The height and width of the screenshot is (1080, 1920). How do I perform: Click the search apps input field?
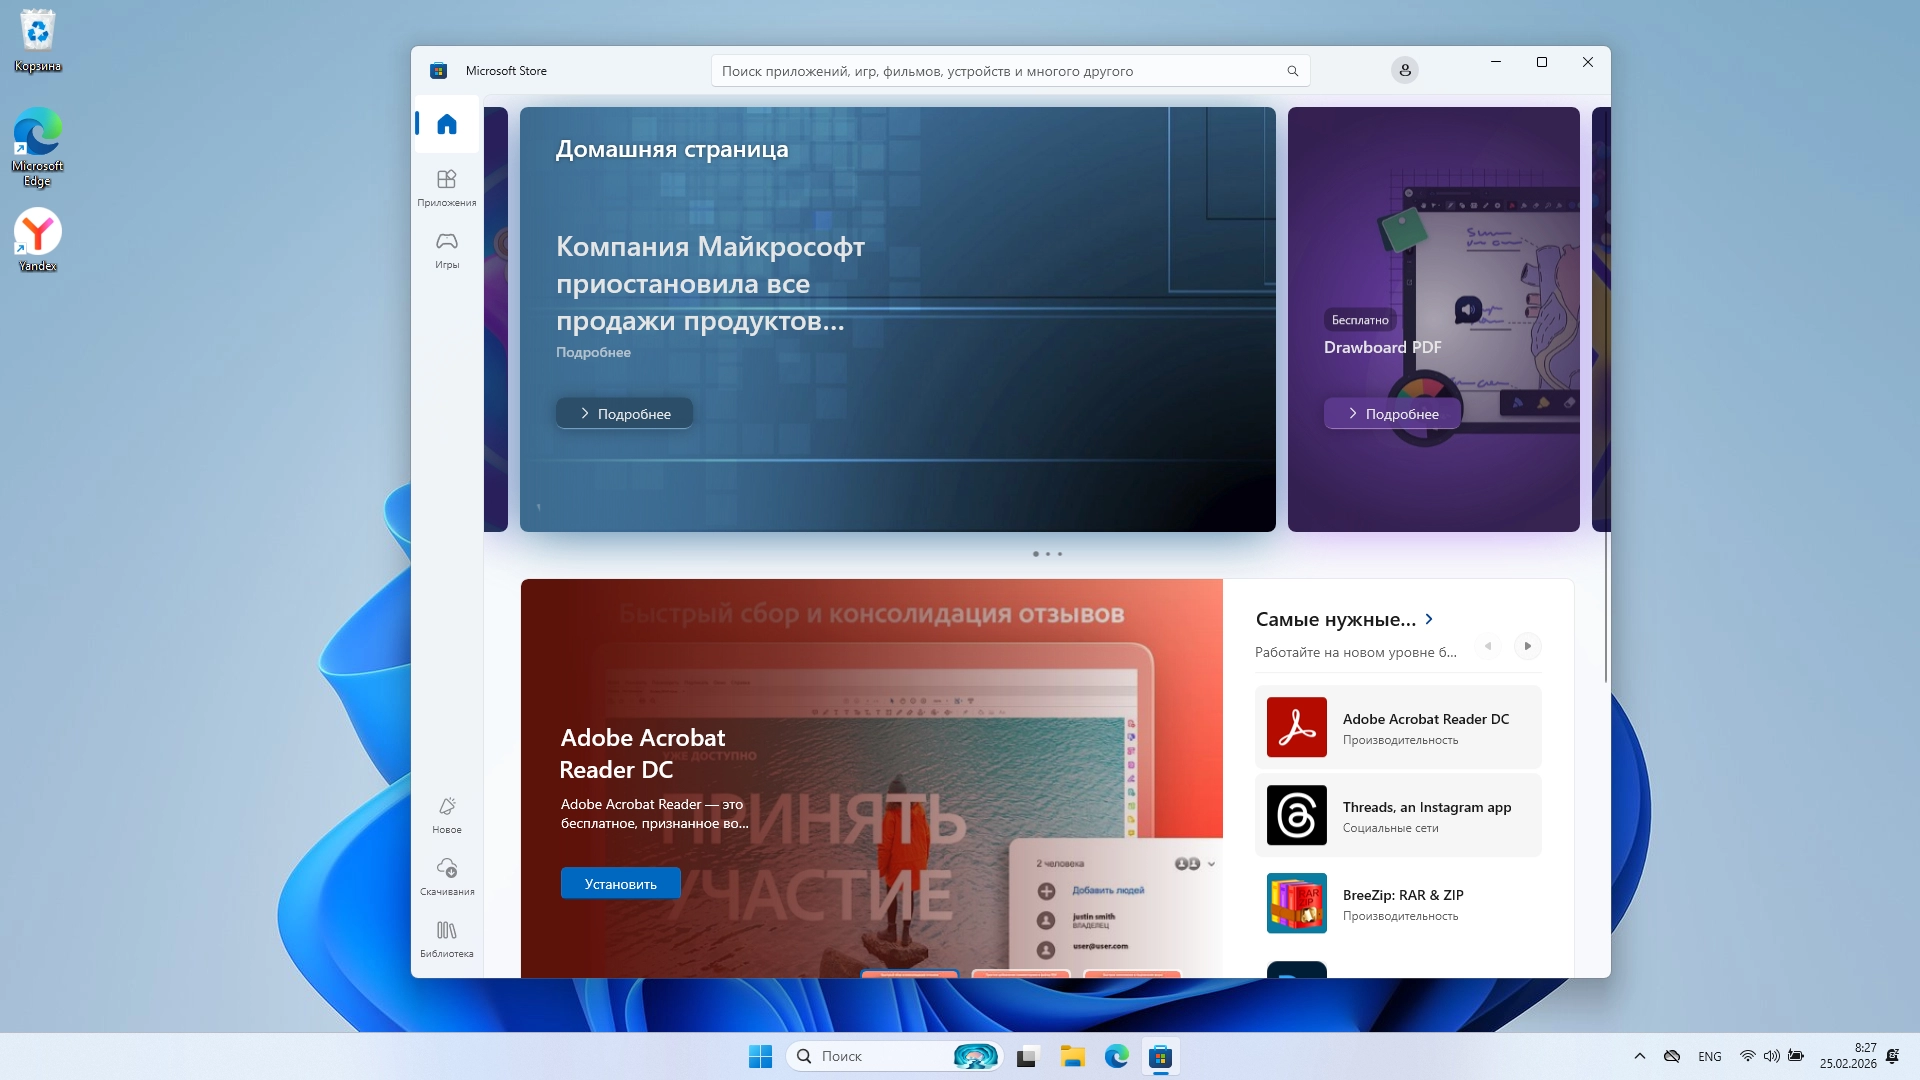pos(1000,71)
